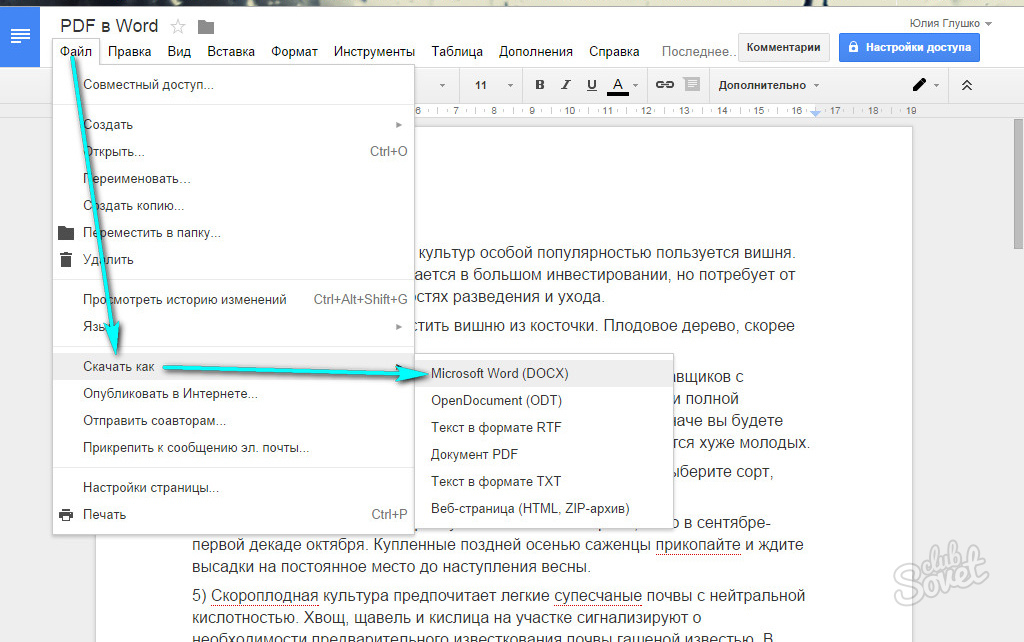Click the move-to-folder icon beside title
The height and width of the screenshot is (642, 1024).
(206, 26)
